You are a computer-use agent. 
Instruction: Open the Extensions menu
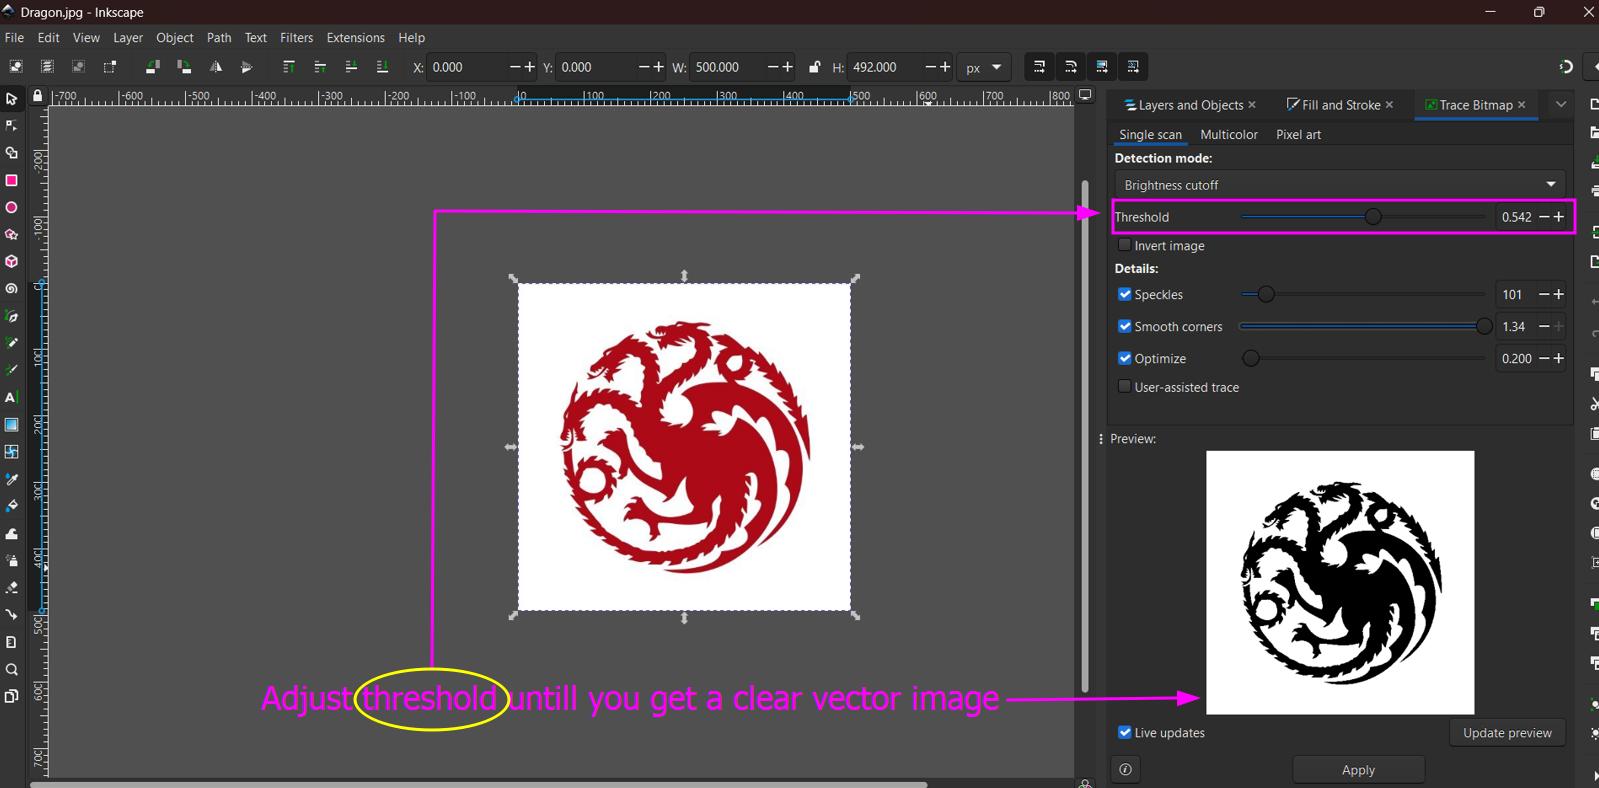[x=355, y=37]
